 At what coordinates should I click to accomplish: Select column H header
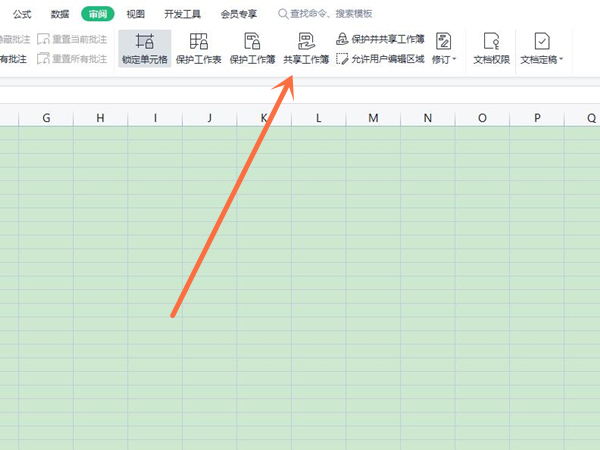tap(100, 118)
